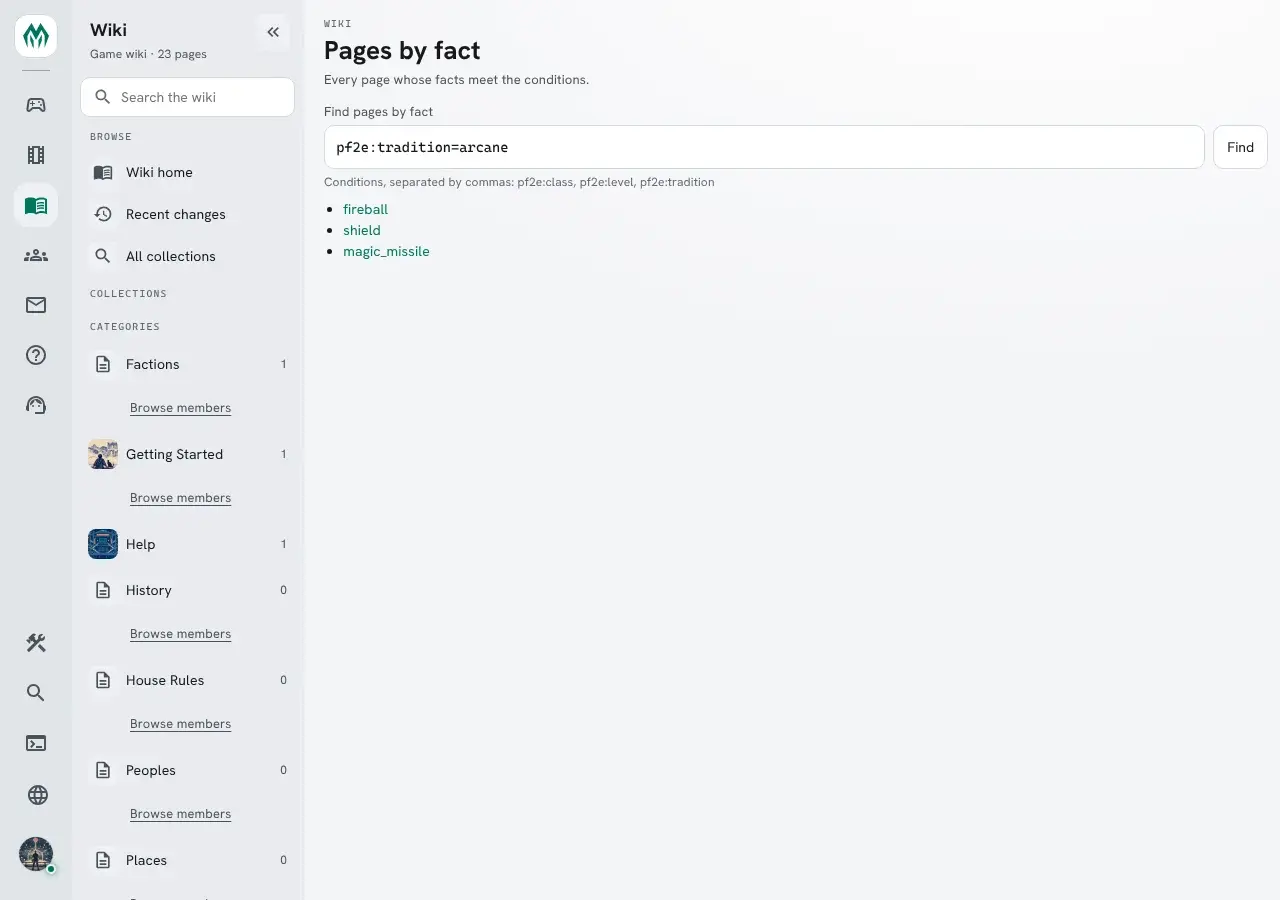Image resolution: width=1280 pixels, height=900 pixels.
Task: Open All collections
Action: (x=188, y=256)
